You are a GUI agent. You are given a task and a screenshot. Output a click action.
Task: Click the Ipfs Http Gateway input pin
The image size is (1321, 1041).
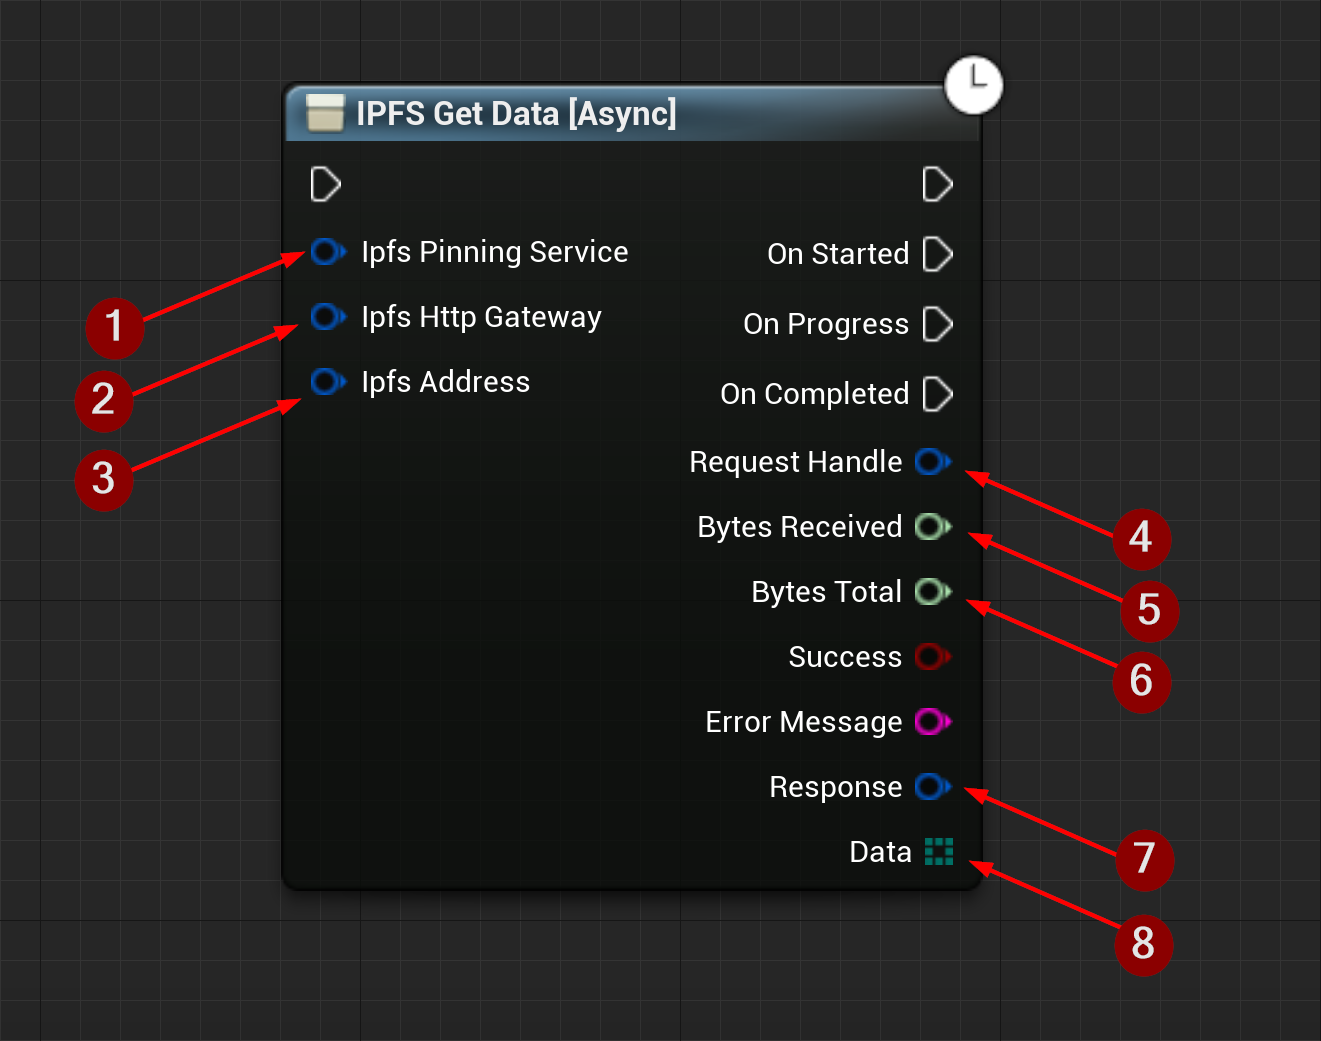pos(328,317)
